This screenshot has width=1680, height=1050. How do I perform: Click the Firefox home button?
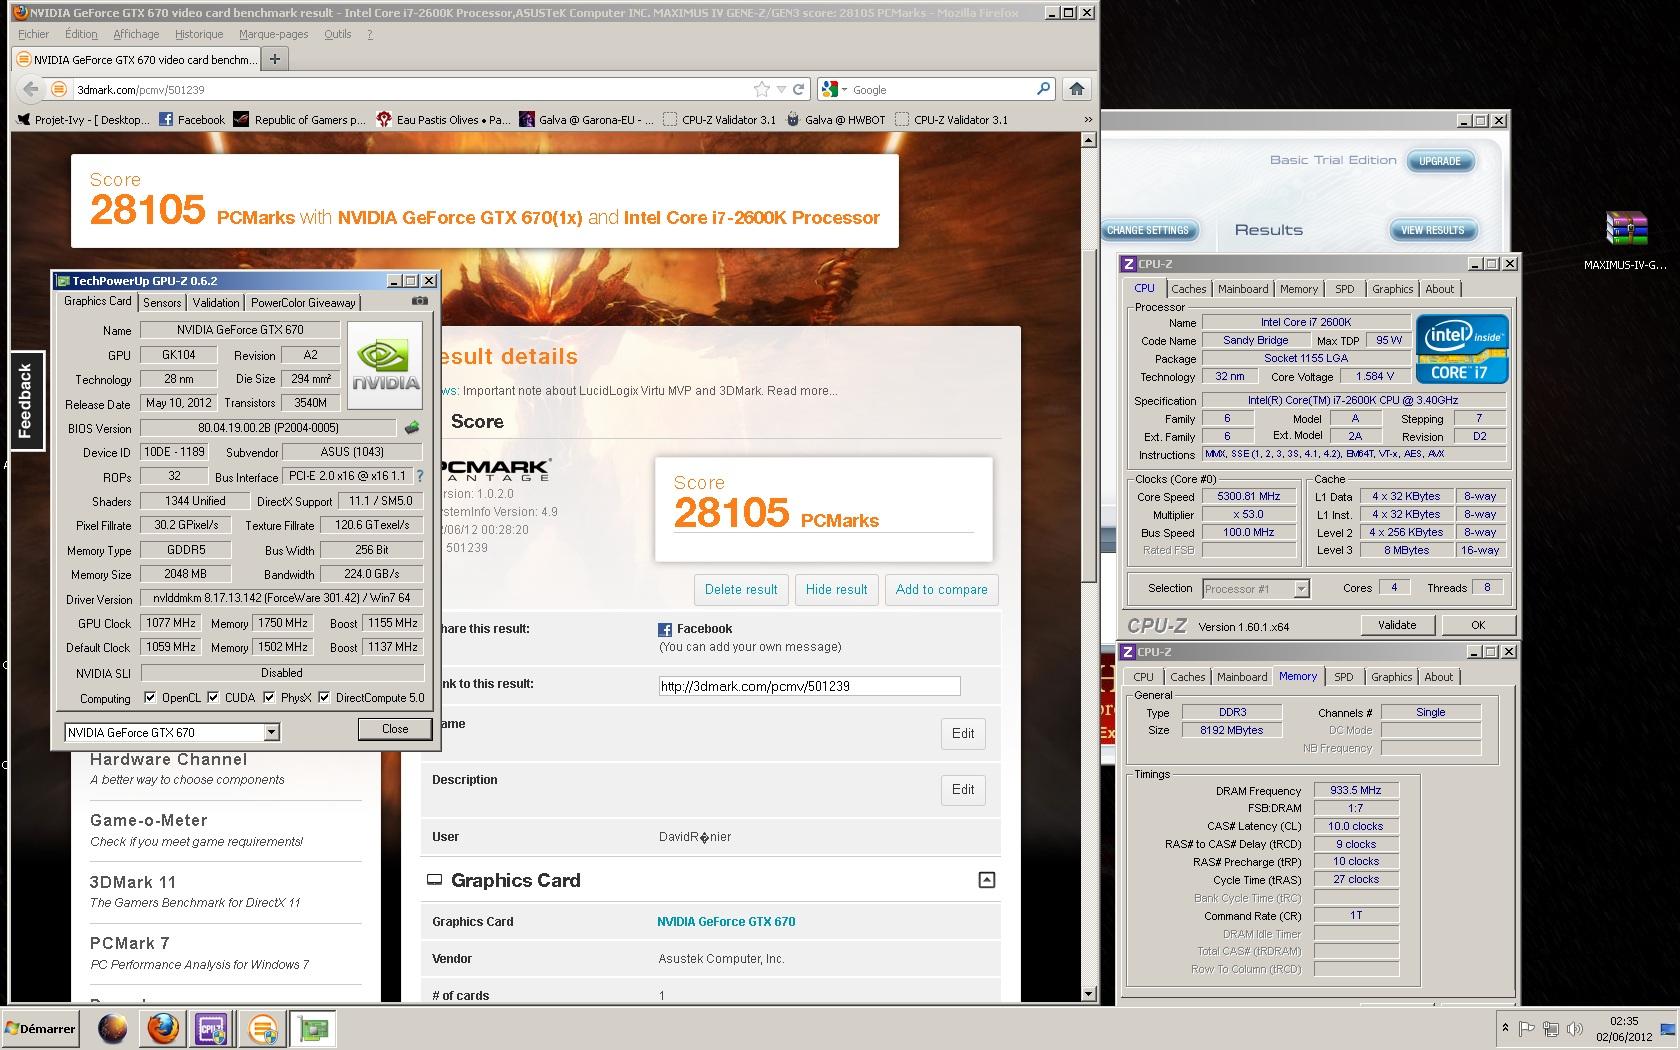1077,89
